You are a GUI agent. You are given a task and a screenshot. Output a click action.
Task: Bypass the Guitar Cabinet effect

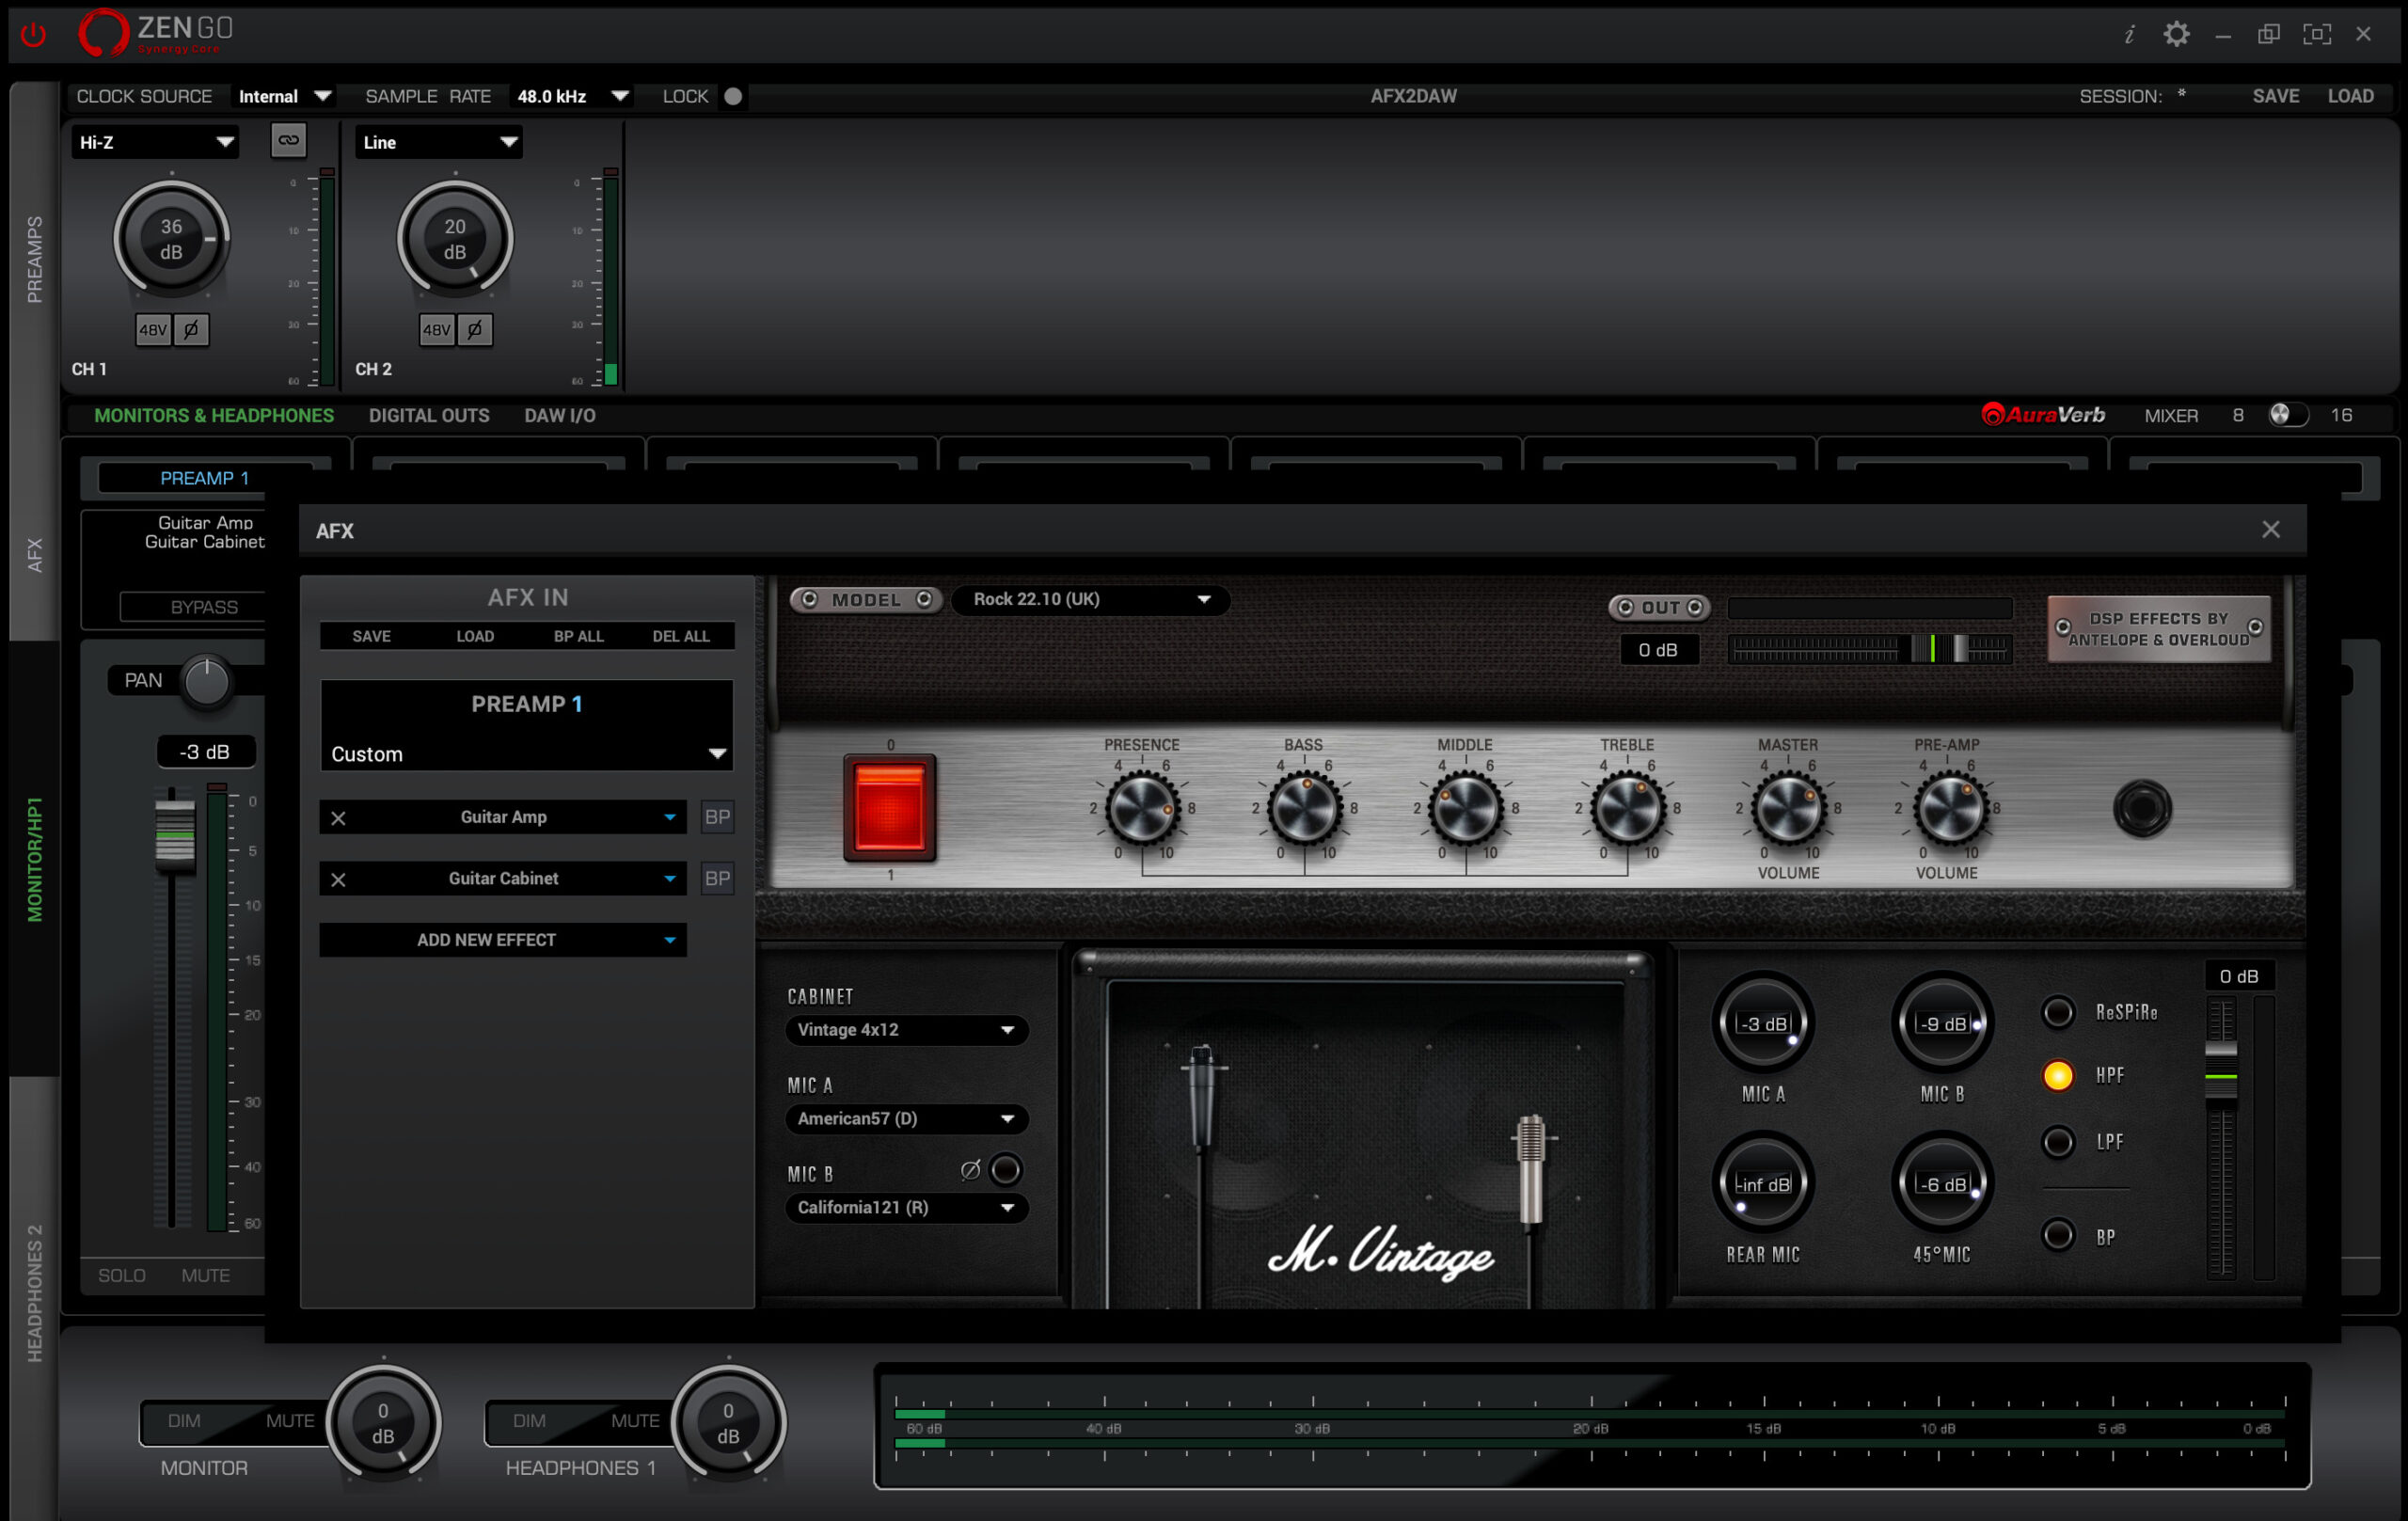pyautogui.click(x=717, y=879)
